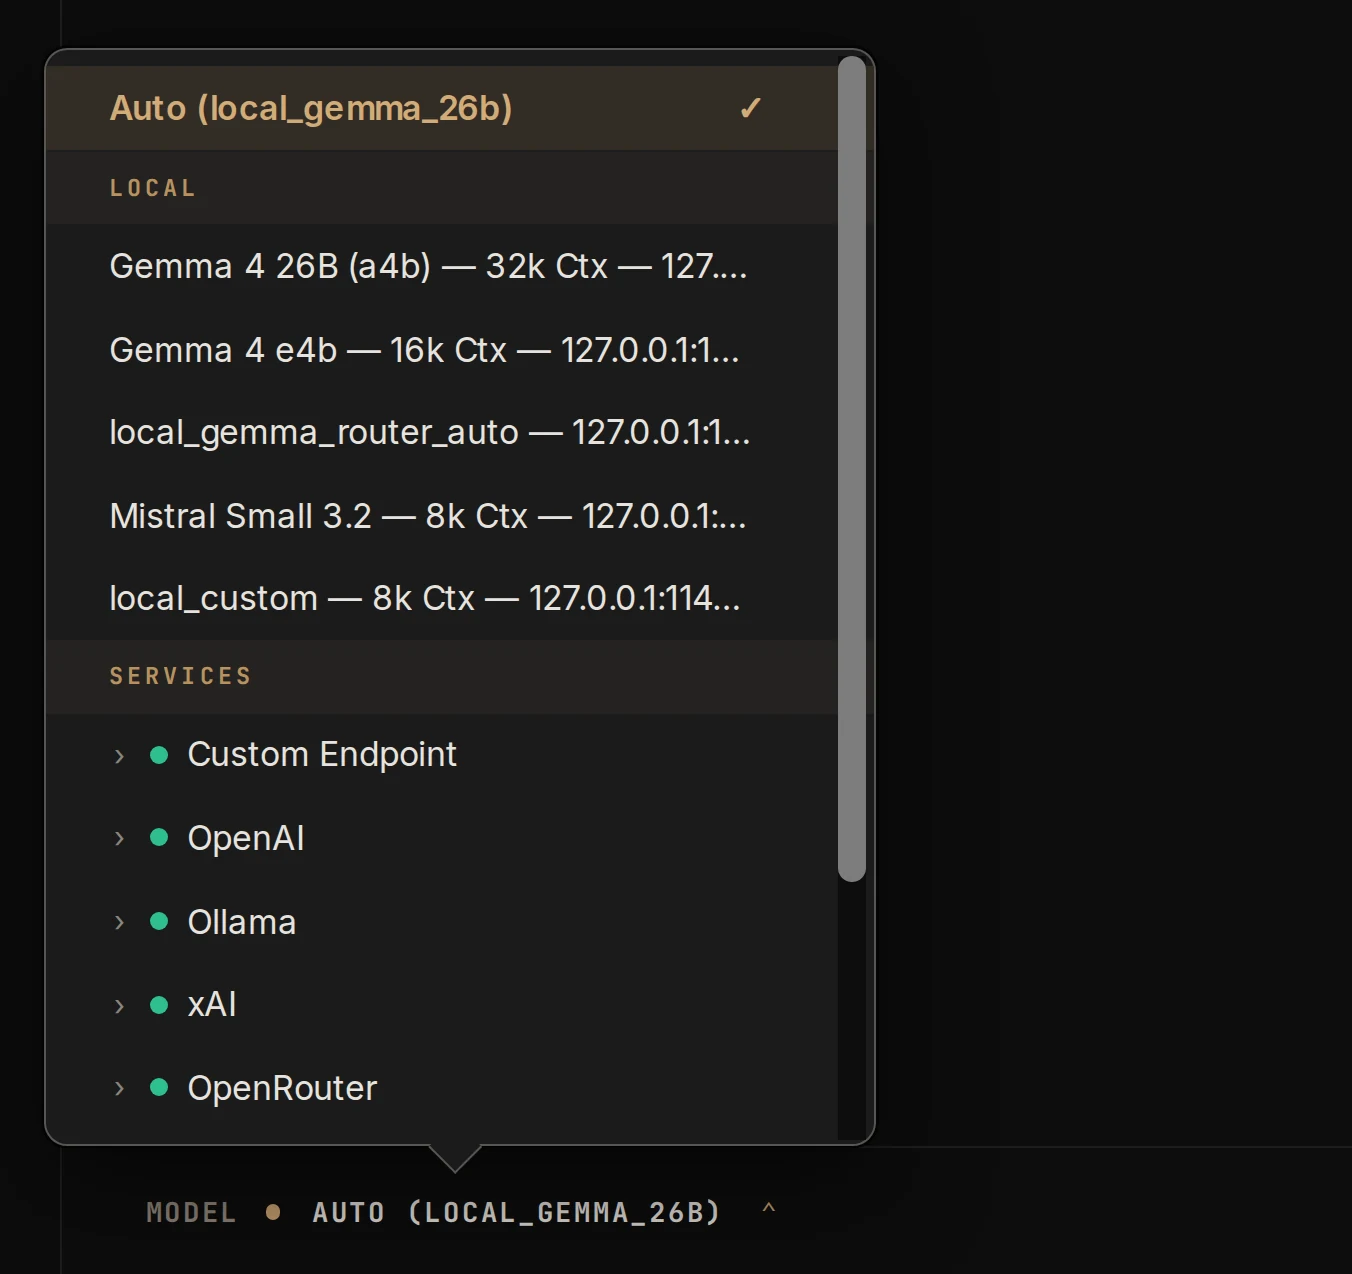Click the AUTO (LOCAL_GEMMA_26B) model selector
The height and width of the screenshot is (1274, 1352).
click(x=516, y=1213)
